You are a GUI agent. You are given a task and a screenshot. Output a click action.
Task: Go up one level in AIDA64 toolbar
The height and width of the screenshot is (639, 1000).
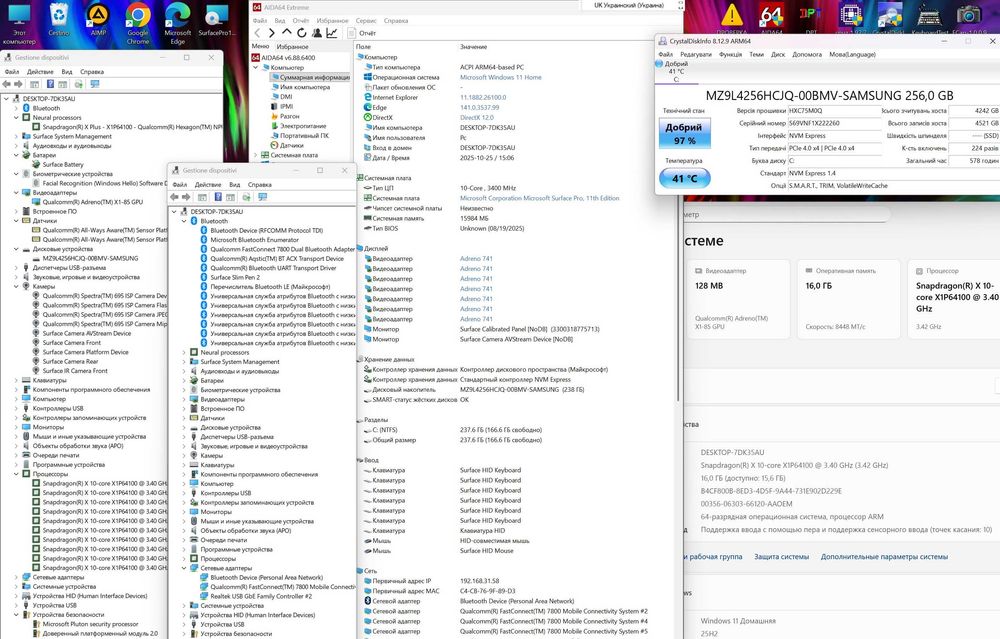286,33
